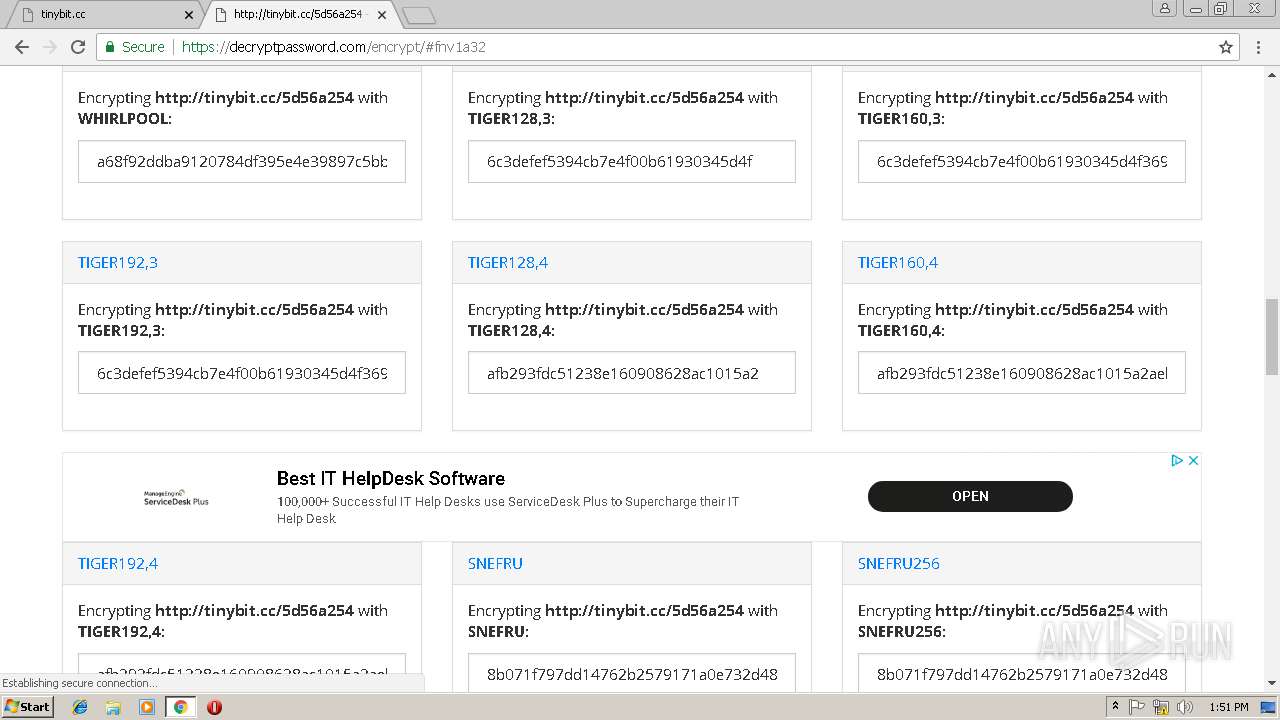Reload the page with the refresh icon

coord(78,47)
